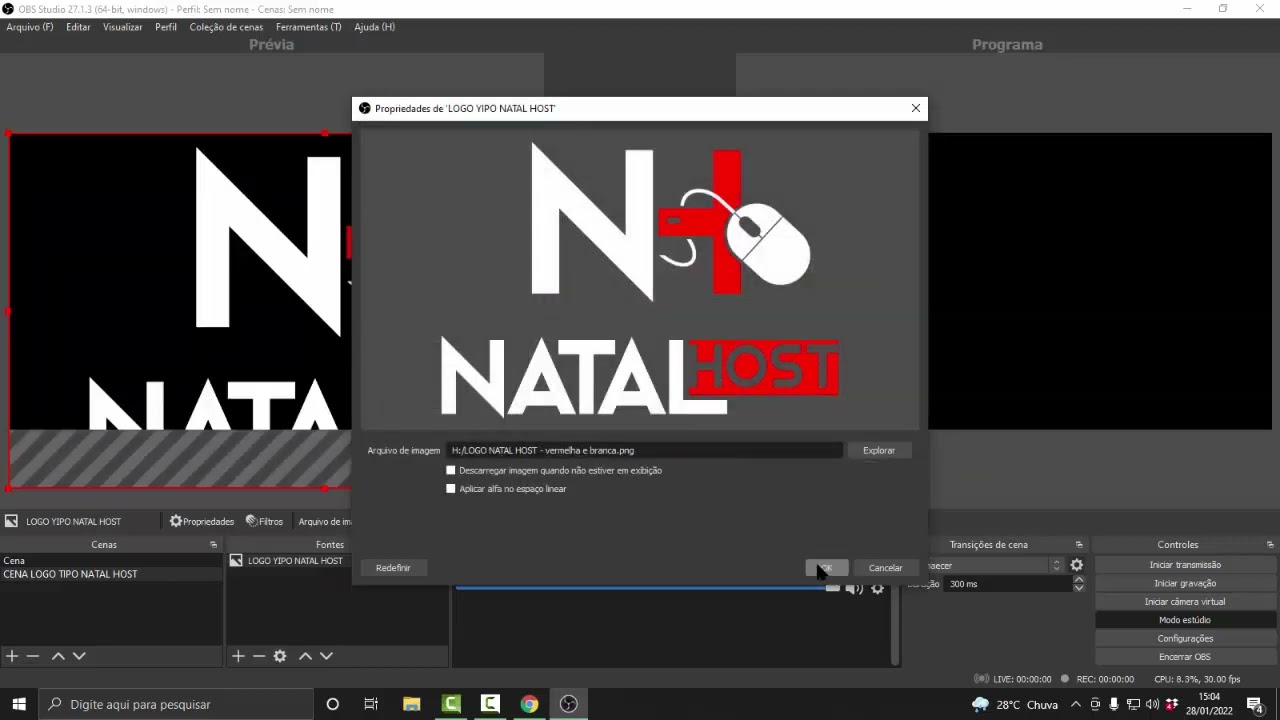This screenshot has height=720, width=1280.
Task: Open the Visualizar menu
Action: pyautogui.click(x=122, y=27)
